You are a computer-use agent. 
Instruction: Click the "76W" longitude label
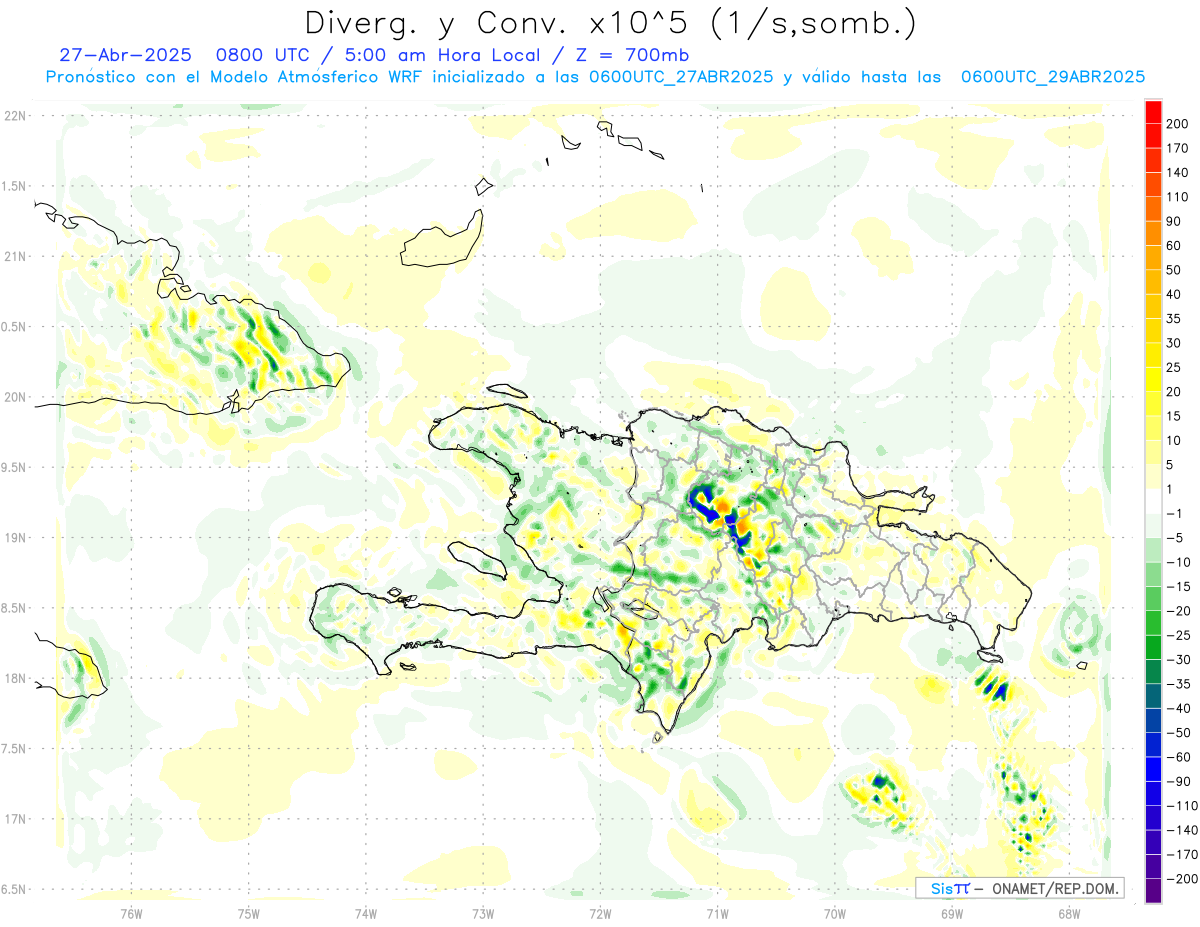[x=131, y=913]
